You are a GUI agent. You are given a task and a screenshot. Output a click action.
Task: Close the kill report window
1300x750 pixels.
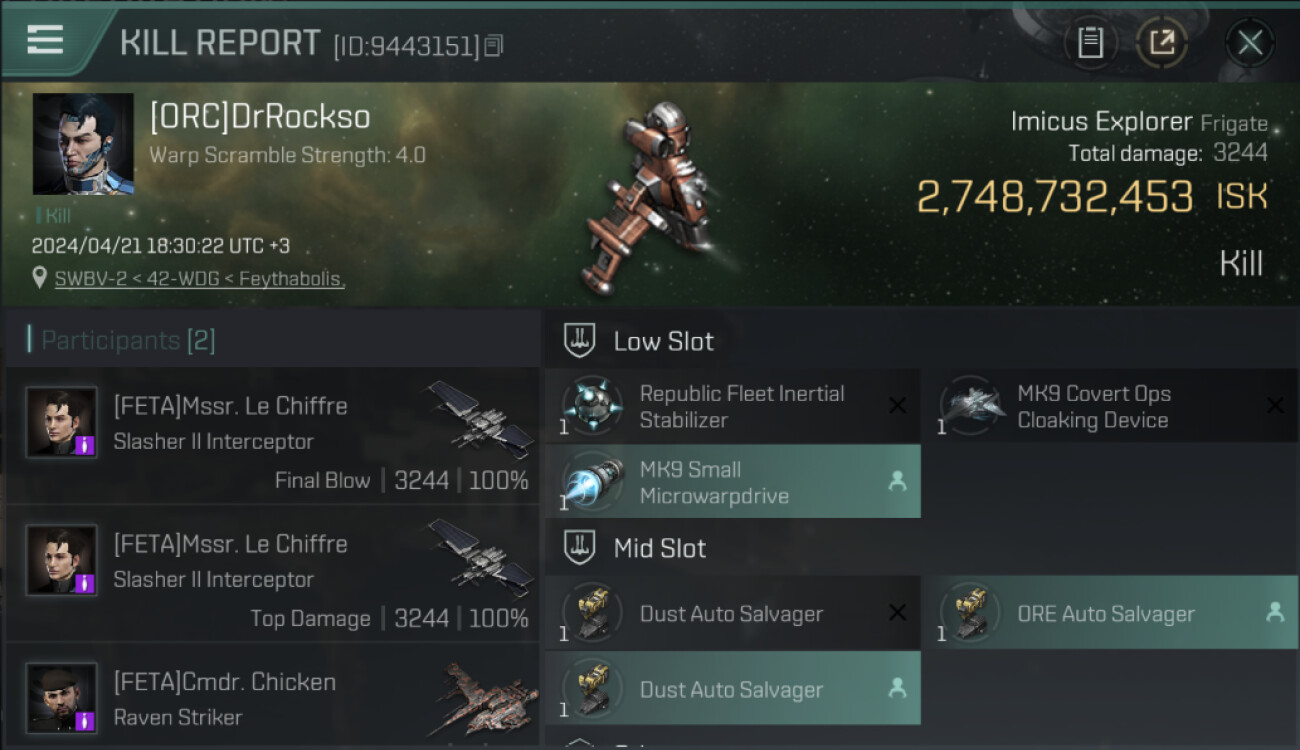point(1250,43)
